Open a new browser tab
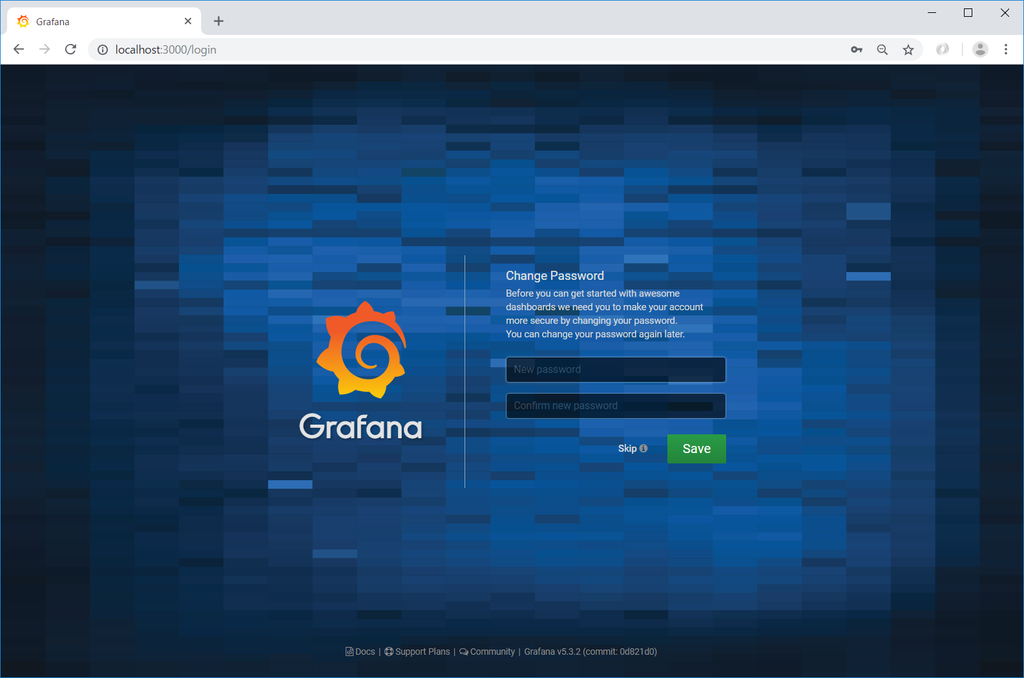Image resolution: width=1024 pixels, height=678 pixels. (218, 22)
